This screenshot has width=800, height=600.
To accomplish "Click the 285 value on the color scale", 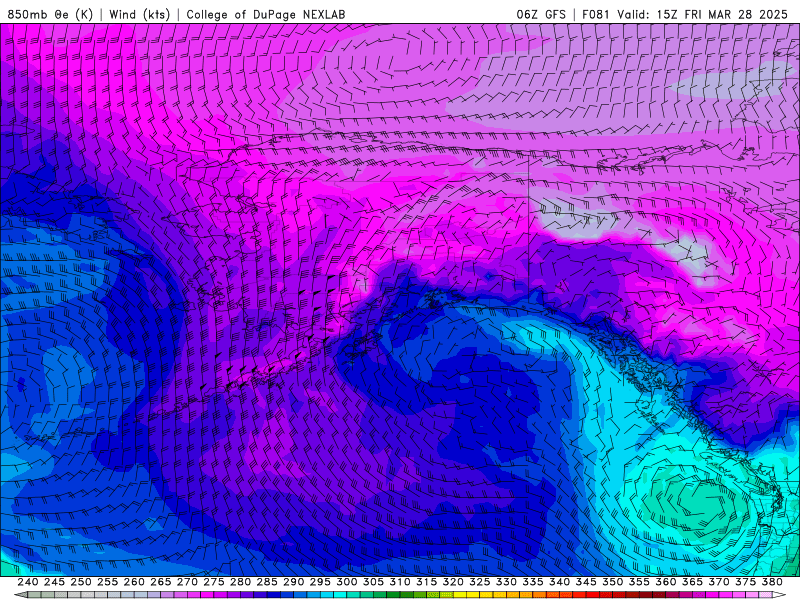I will [x=267, y=582].
